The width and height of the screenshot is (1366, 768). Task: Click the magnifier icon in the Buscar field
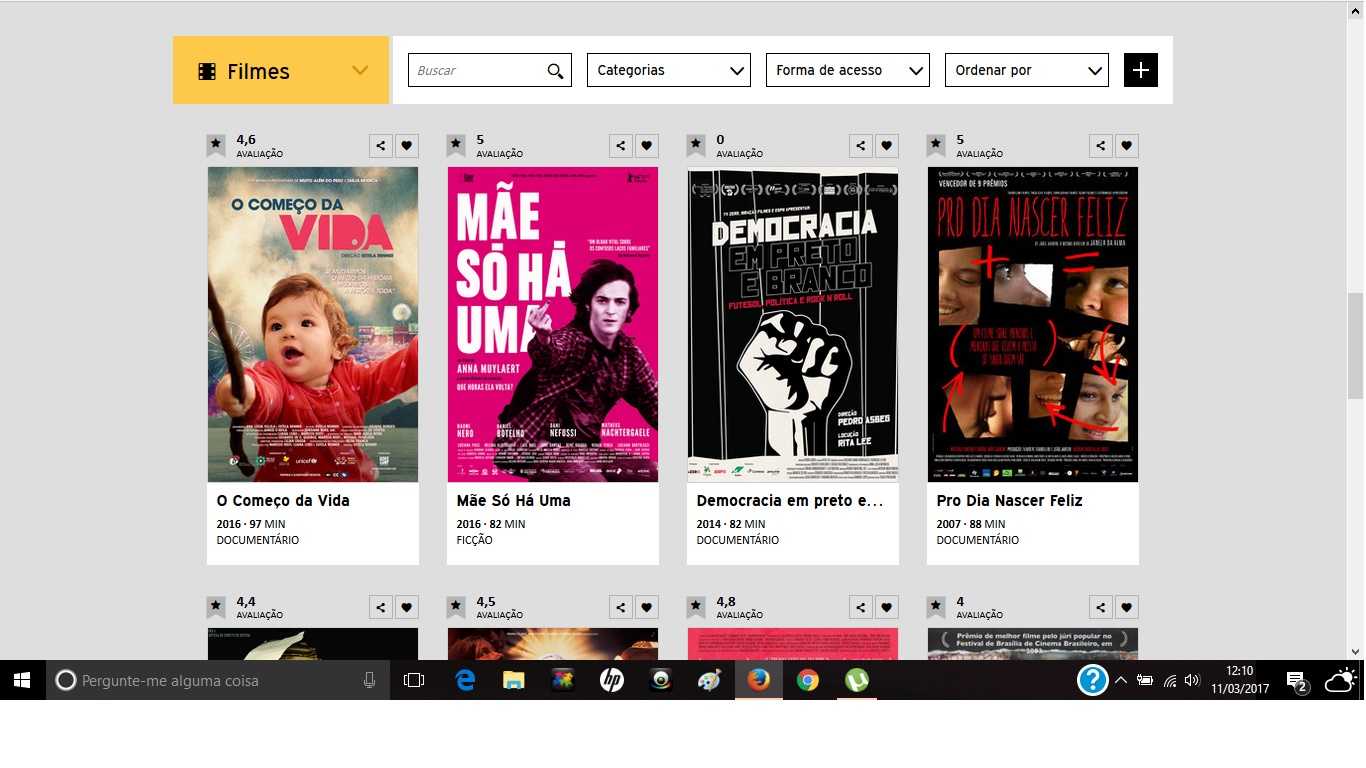click(x=555, y=71)
